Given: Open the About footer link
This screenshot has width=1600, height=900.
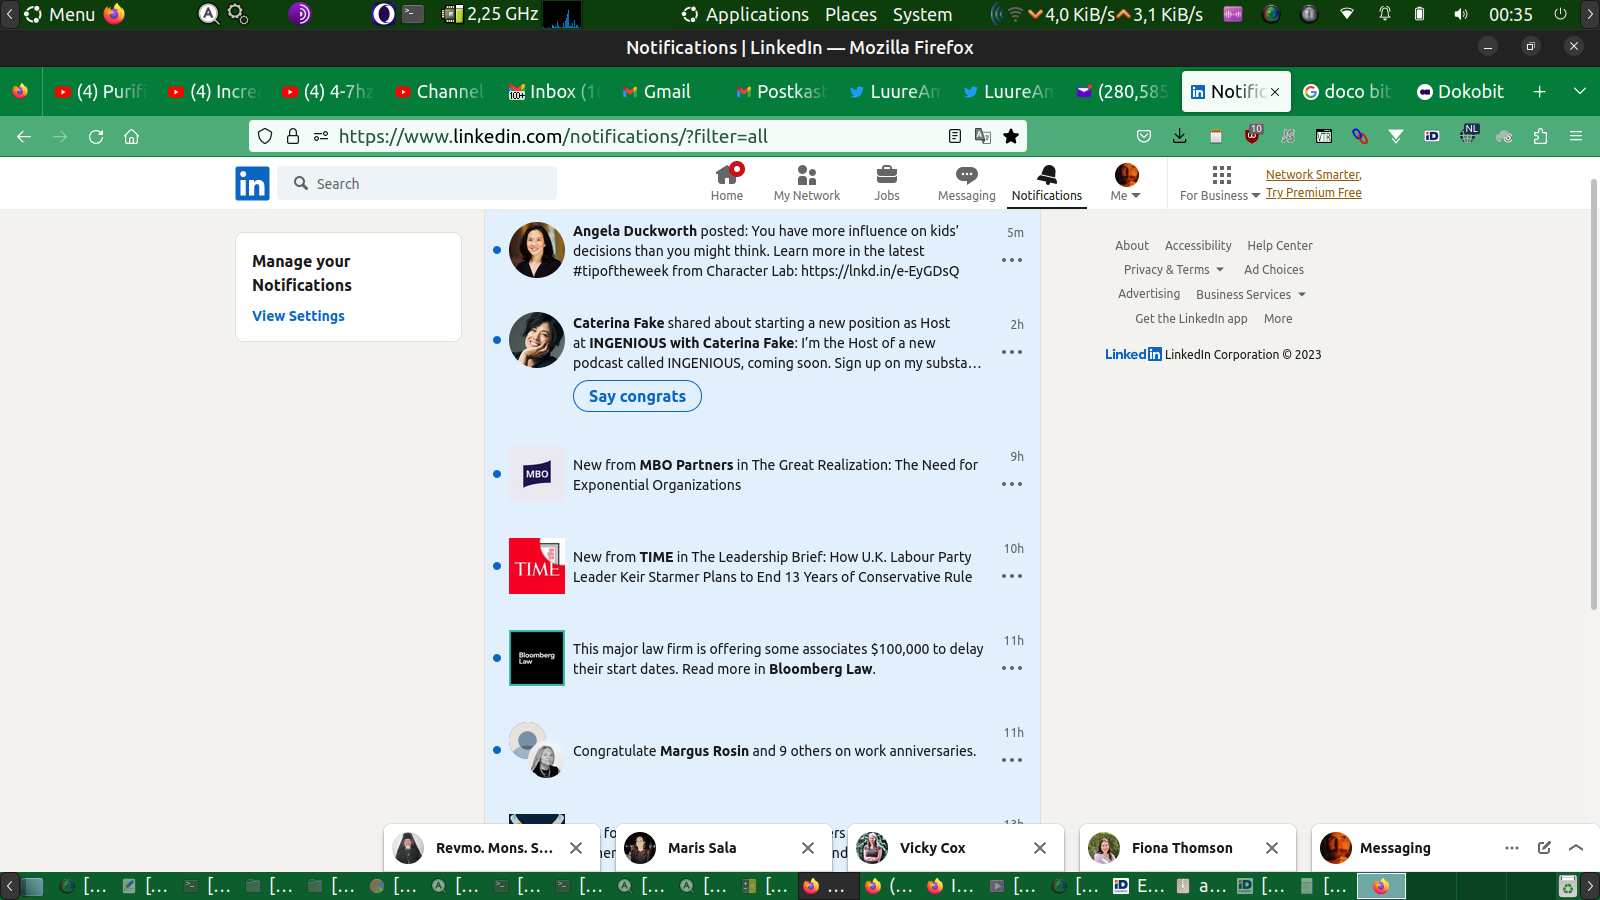Looking at the screenshot, I should pos(1132,246).
